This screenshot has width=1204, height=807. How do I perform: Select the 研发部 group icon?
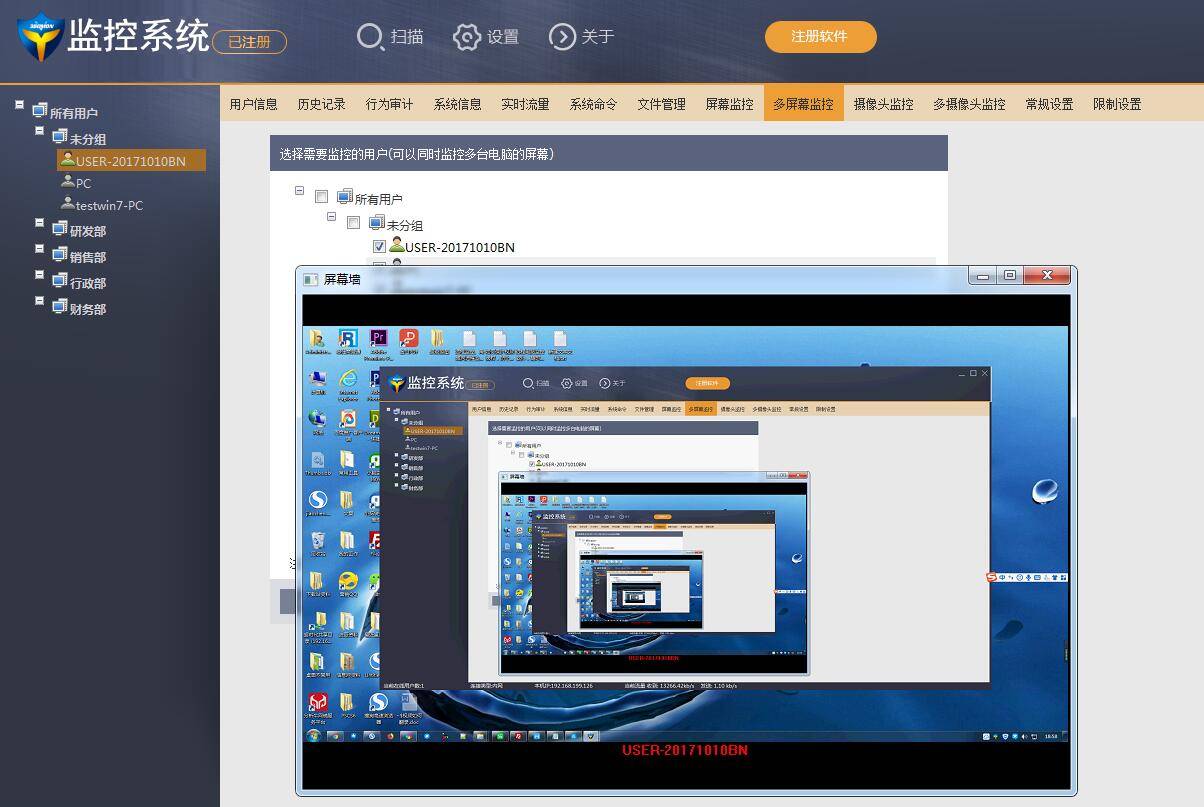click(60, 228)
